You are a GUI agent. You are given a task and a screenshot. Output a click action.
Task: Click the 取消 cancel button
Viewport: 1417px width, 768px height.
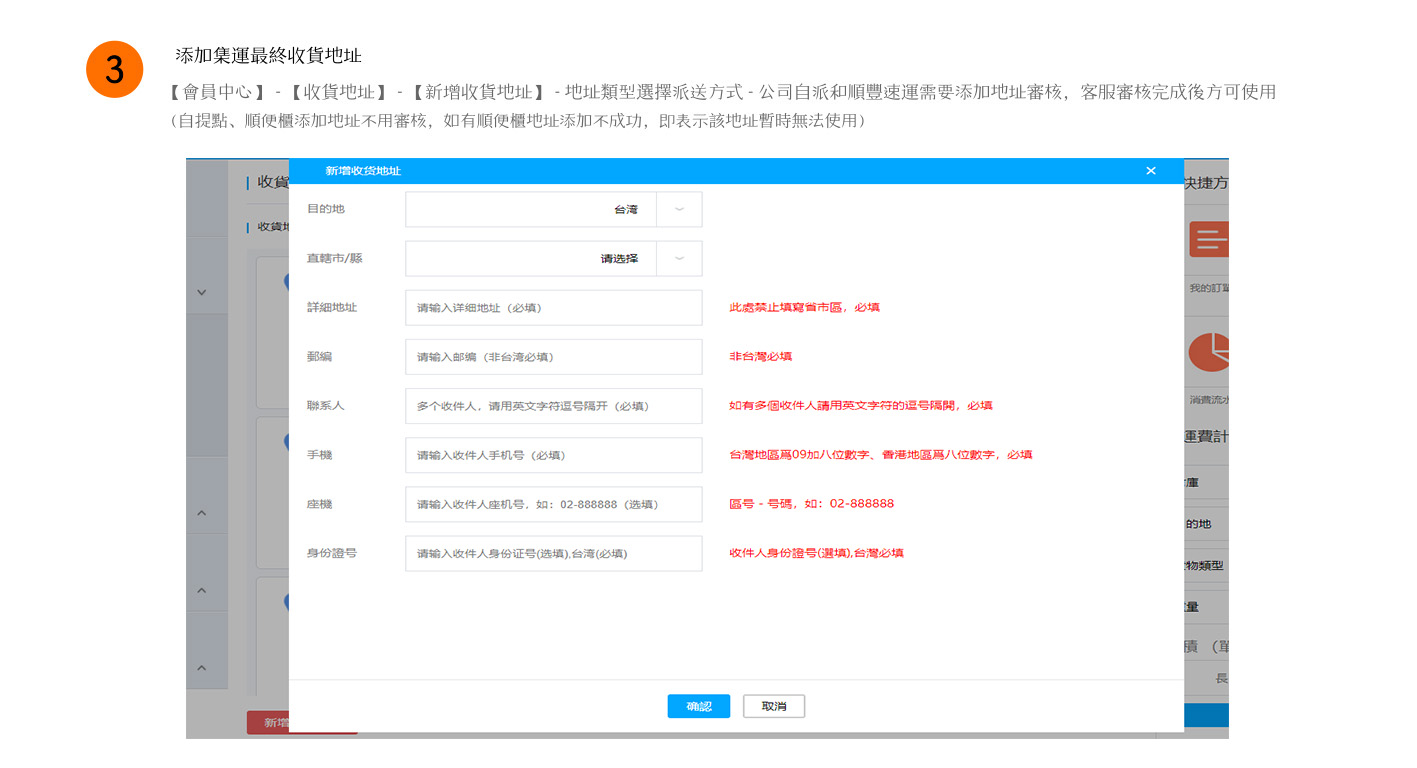(x=773, y=706)
